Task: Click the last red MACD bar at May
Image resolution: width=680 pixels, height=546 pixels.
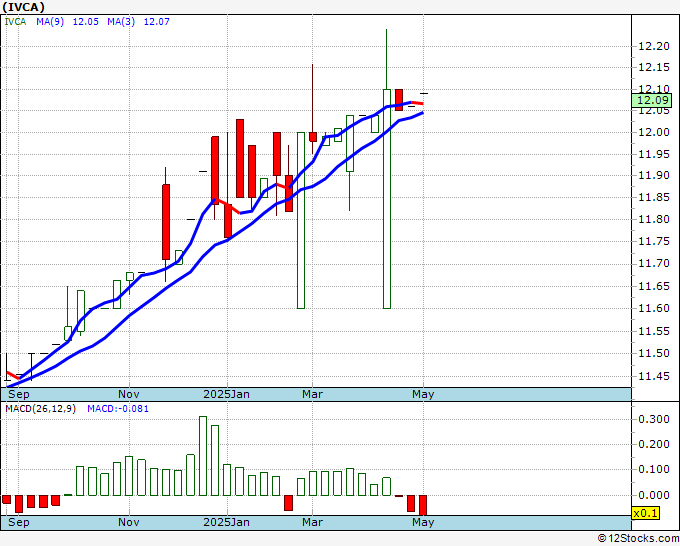Action: point(423,505)
